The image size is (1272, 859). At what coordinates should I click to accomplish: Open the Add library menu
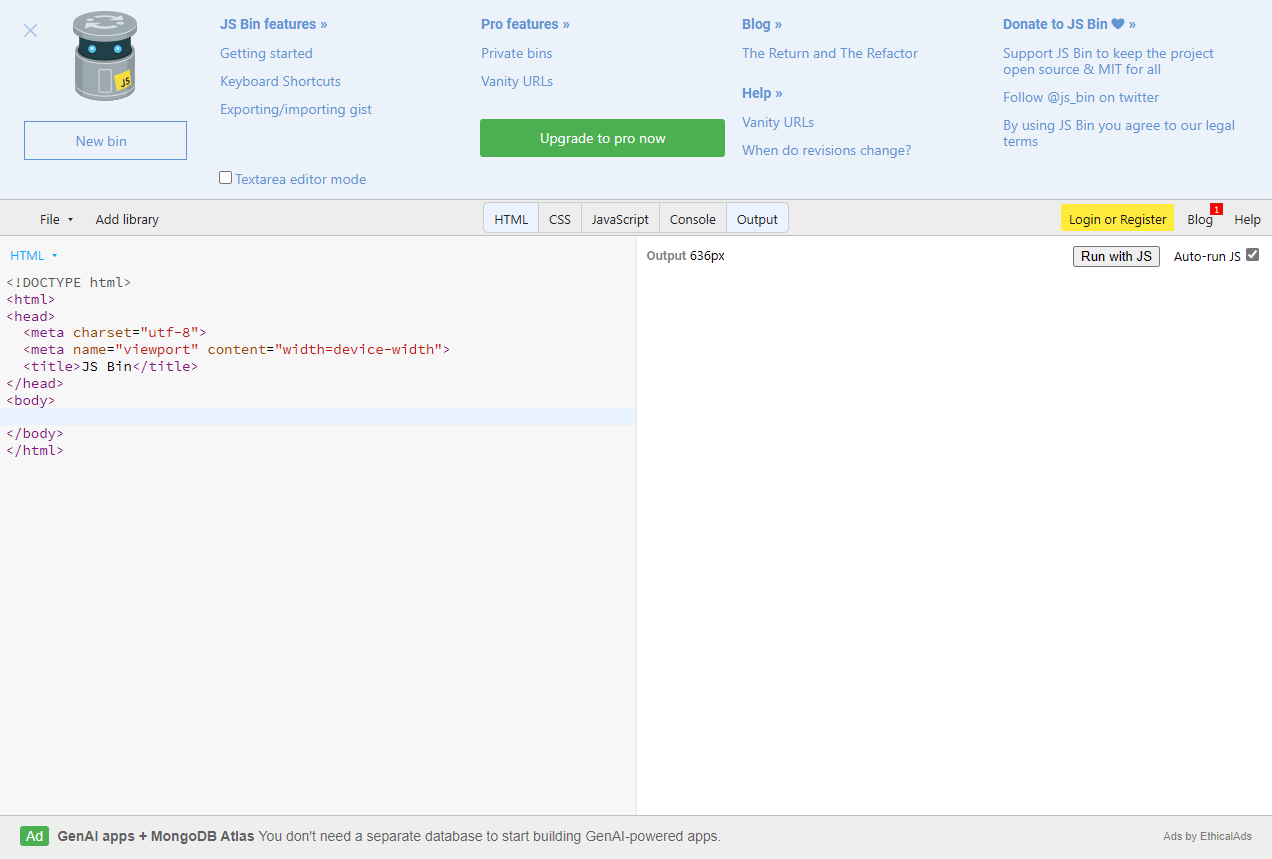pos(127,219)
